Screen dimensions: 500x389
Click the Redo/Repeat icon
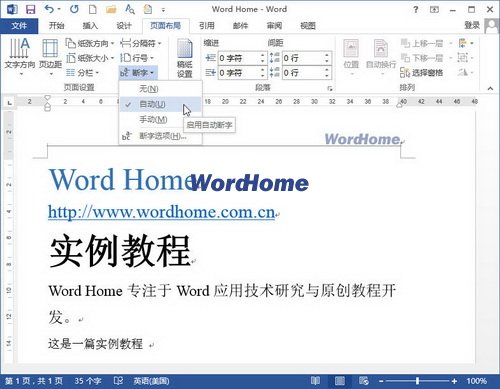[74, 9]
